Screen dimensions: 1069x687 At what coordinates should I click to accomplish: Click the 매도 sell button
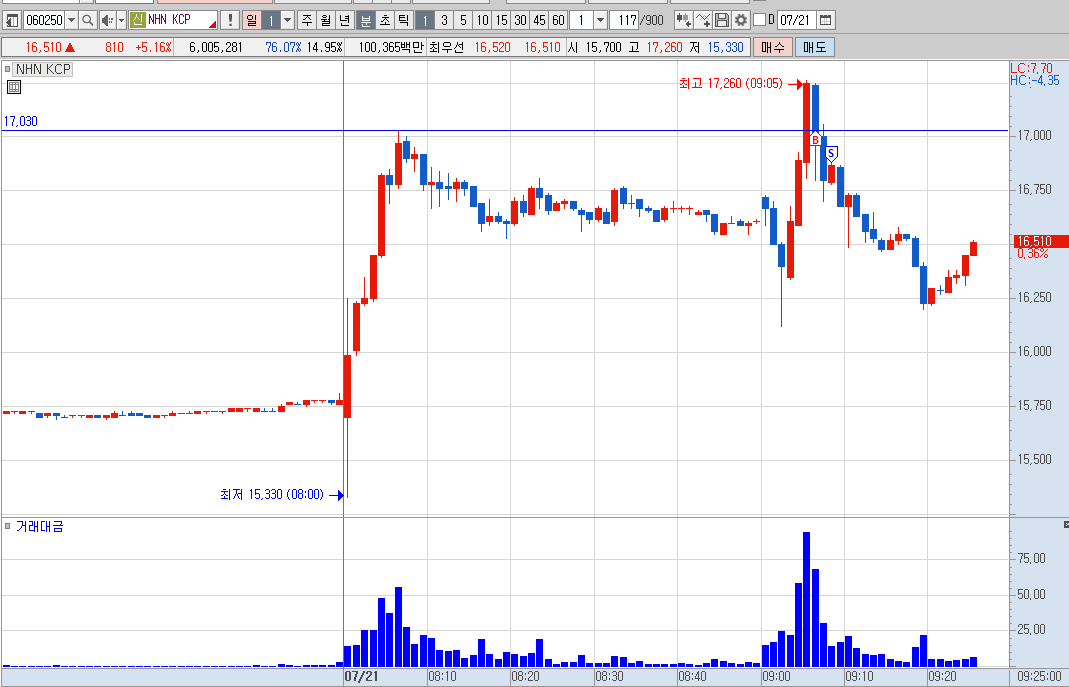click(815, 47)
